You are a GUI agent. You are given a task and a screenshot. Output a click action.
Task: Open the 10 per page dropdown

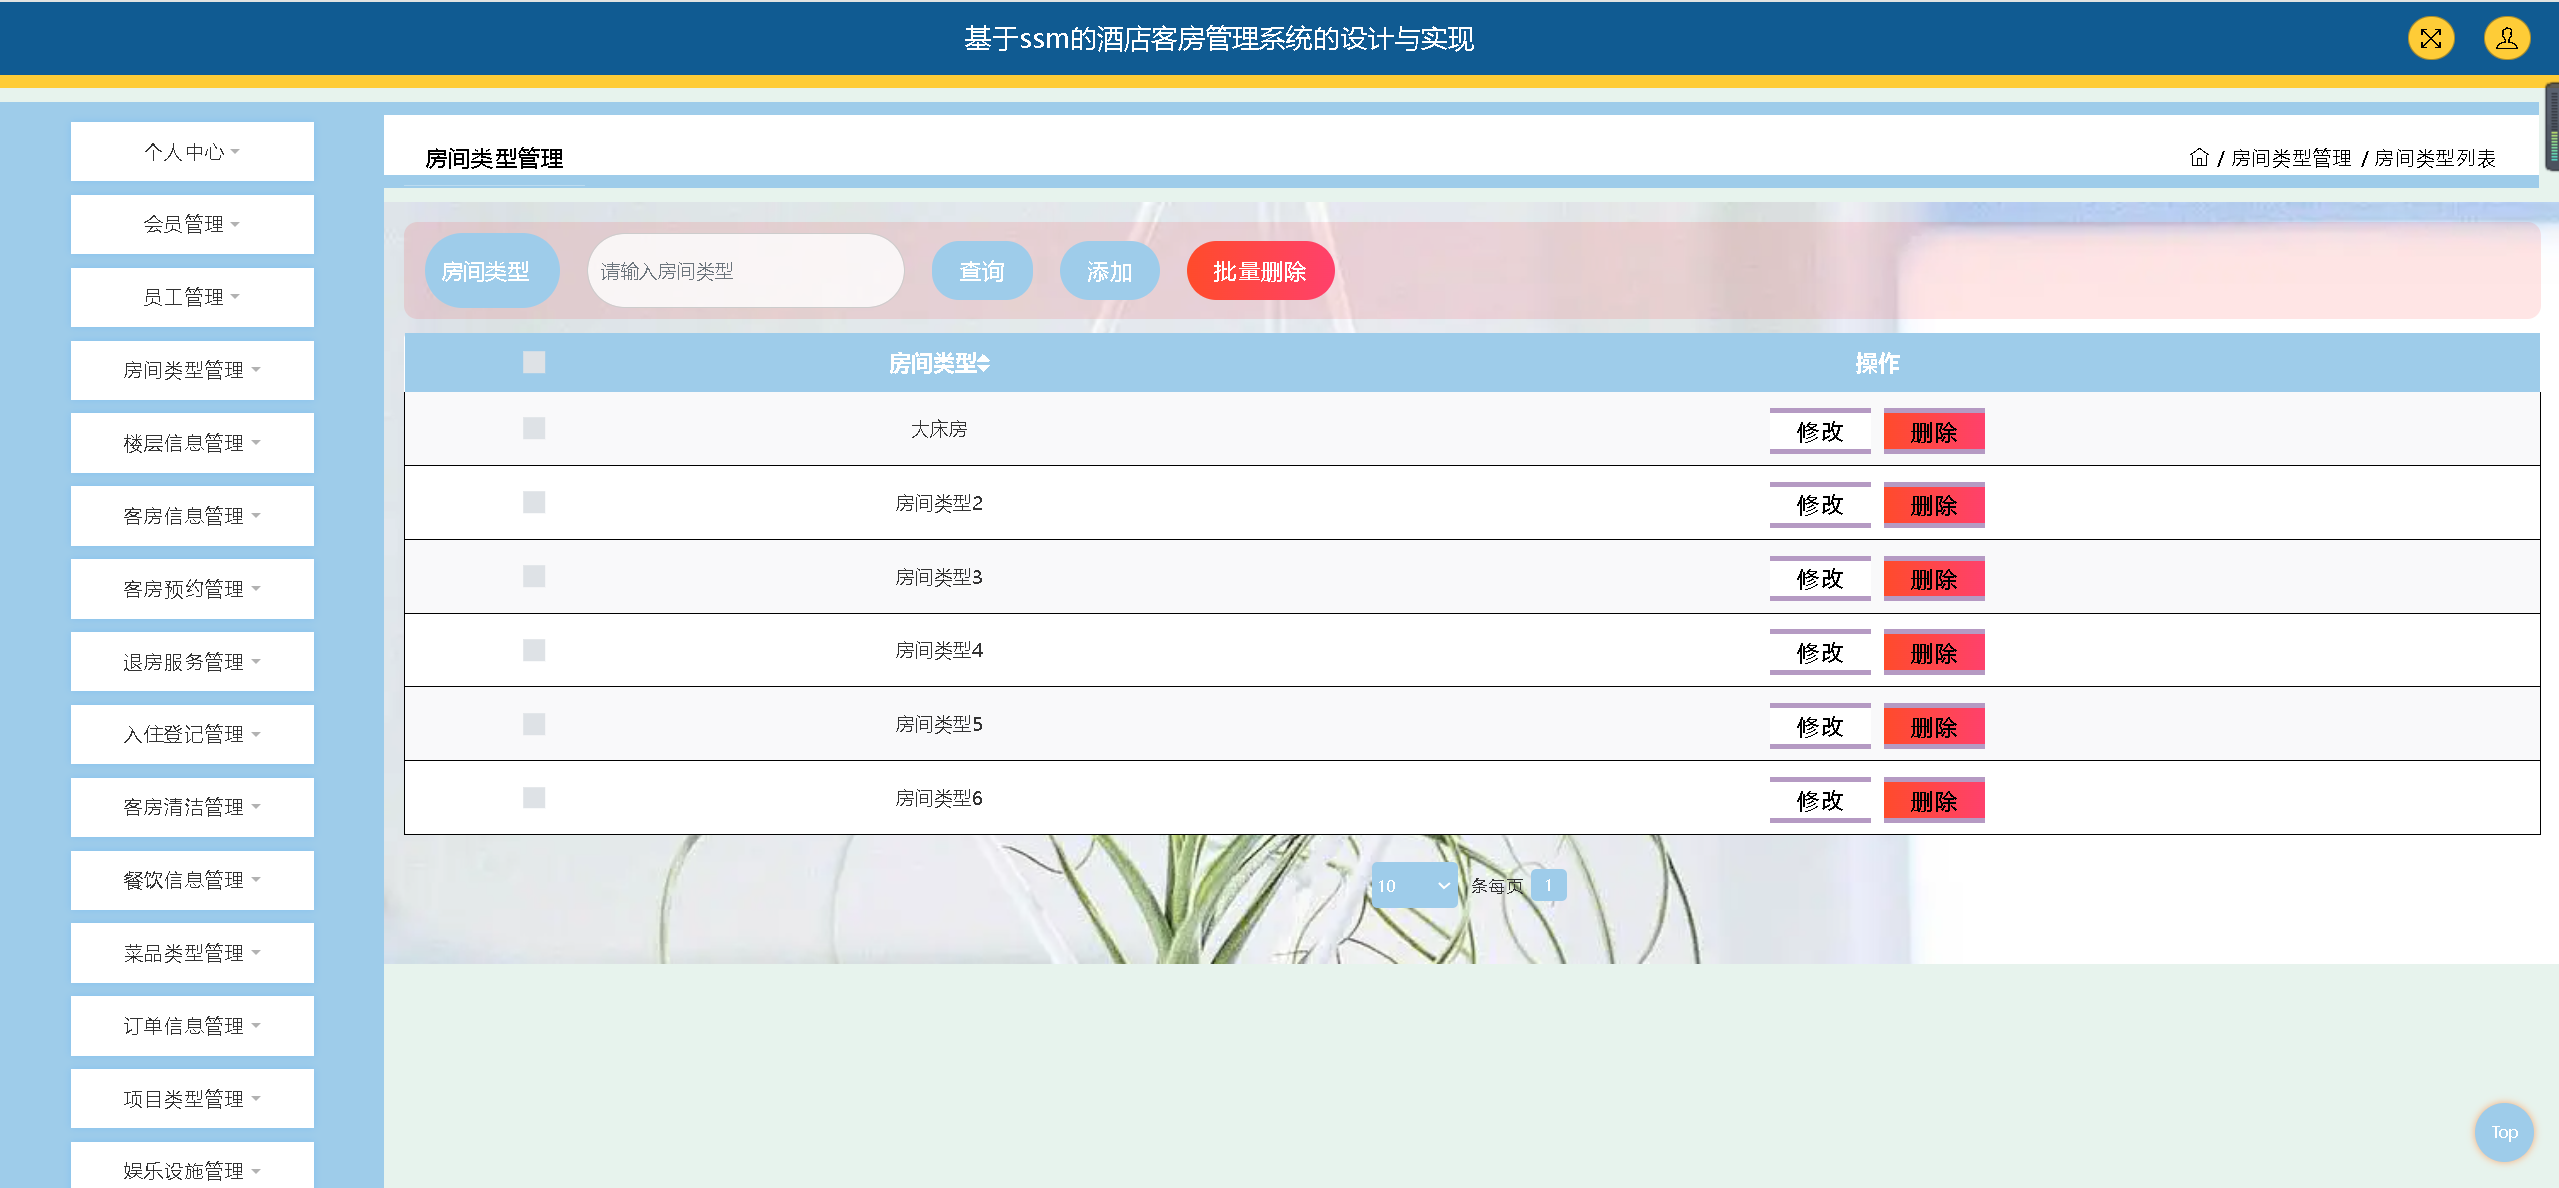tap(1413, 885)
